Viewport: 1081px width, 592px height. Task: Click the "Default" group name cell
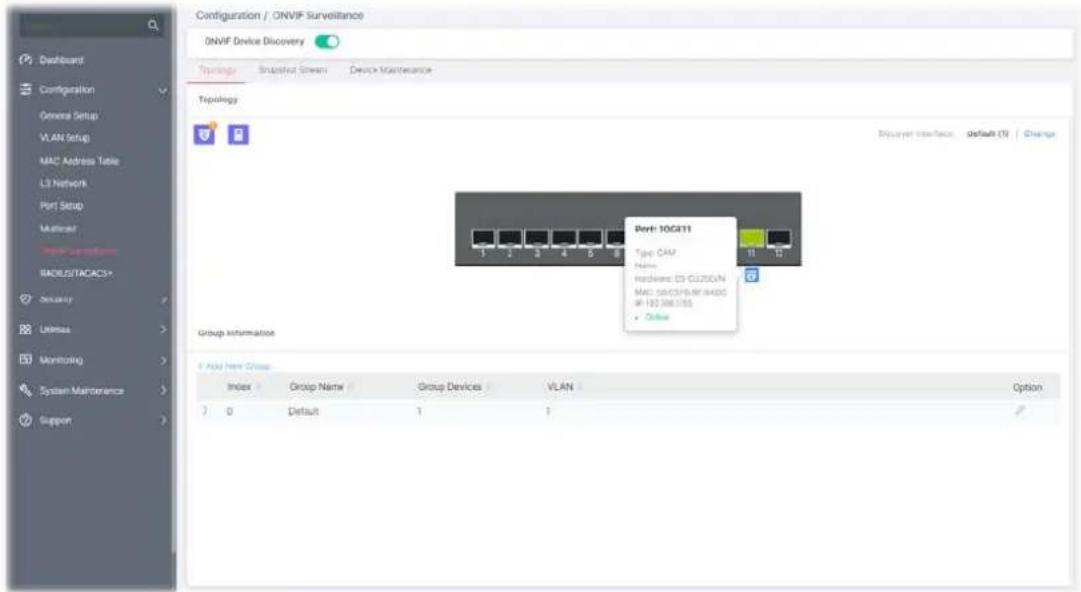pyautogui.click(x=303, y=411)
